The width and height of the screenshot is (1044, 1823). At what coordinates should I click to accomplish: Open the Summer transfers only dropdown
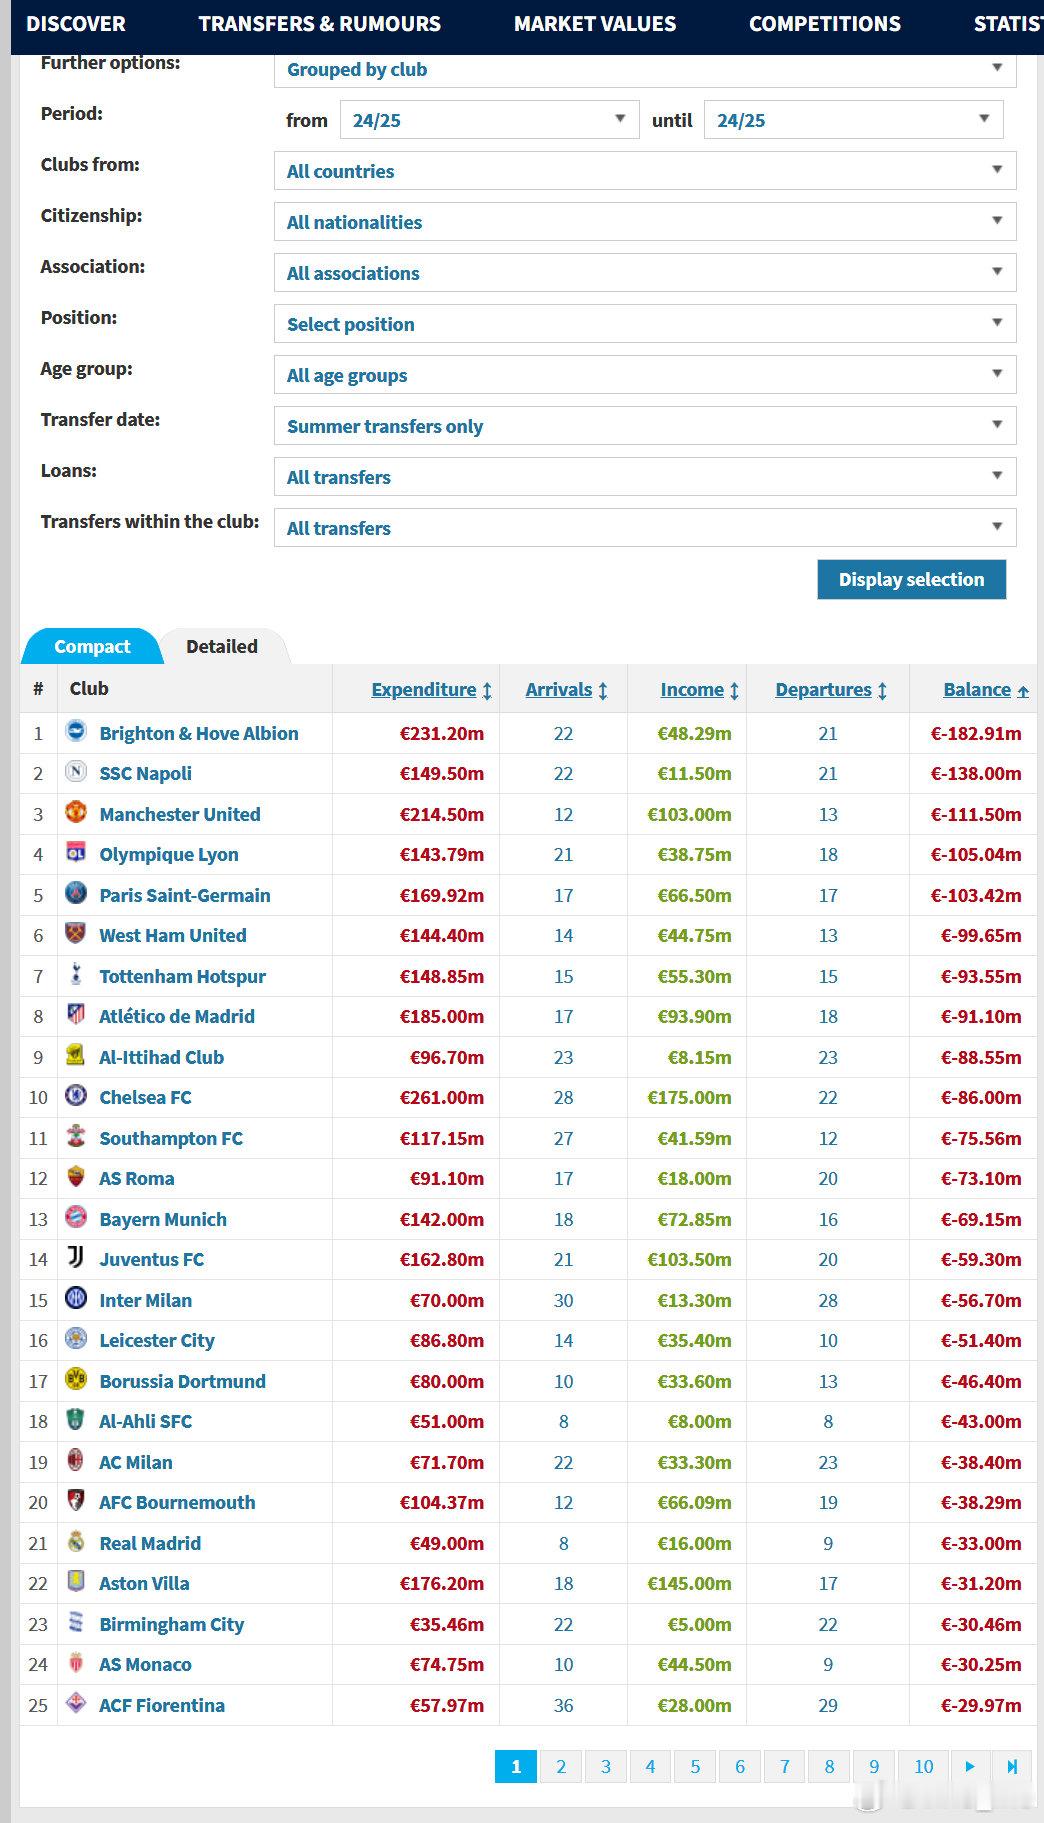(645, 426)
